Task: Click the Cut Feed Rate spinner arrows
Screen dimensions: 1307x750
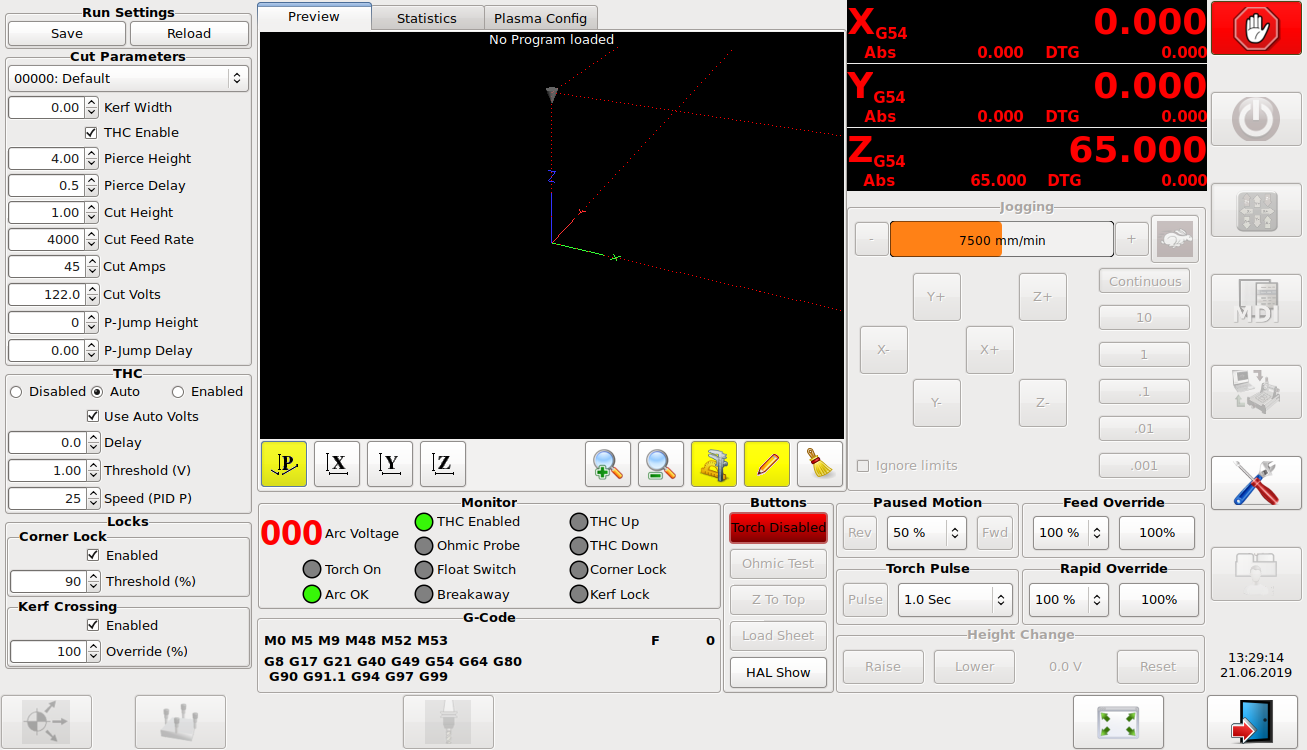Action: (92, 239)
